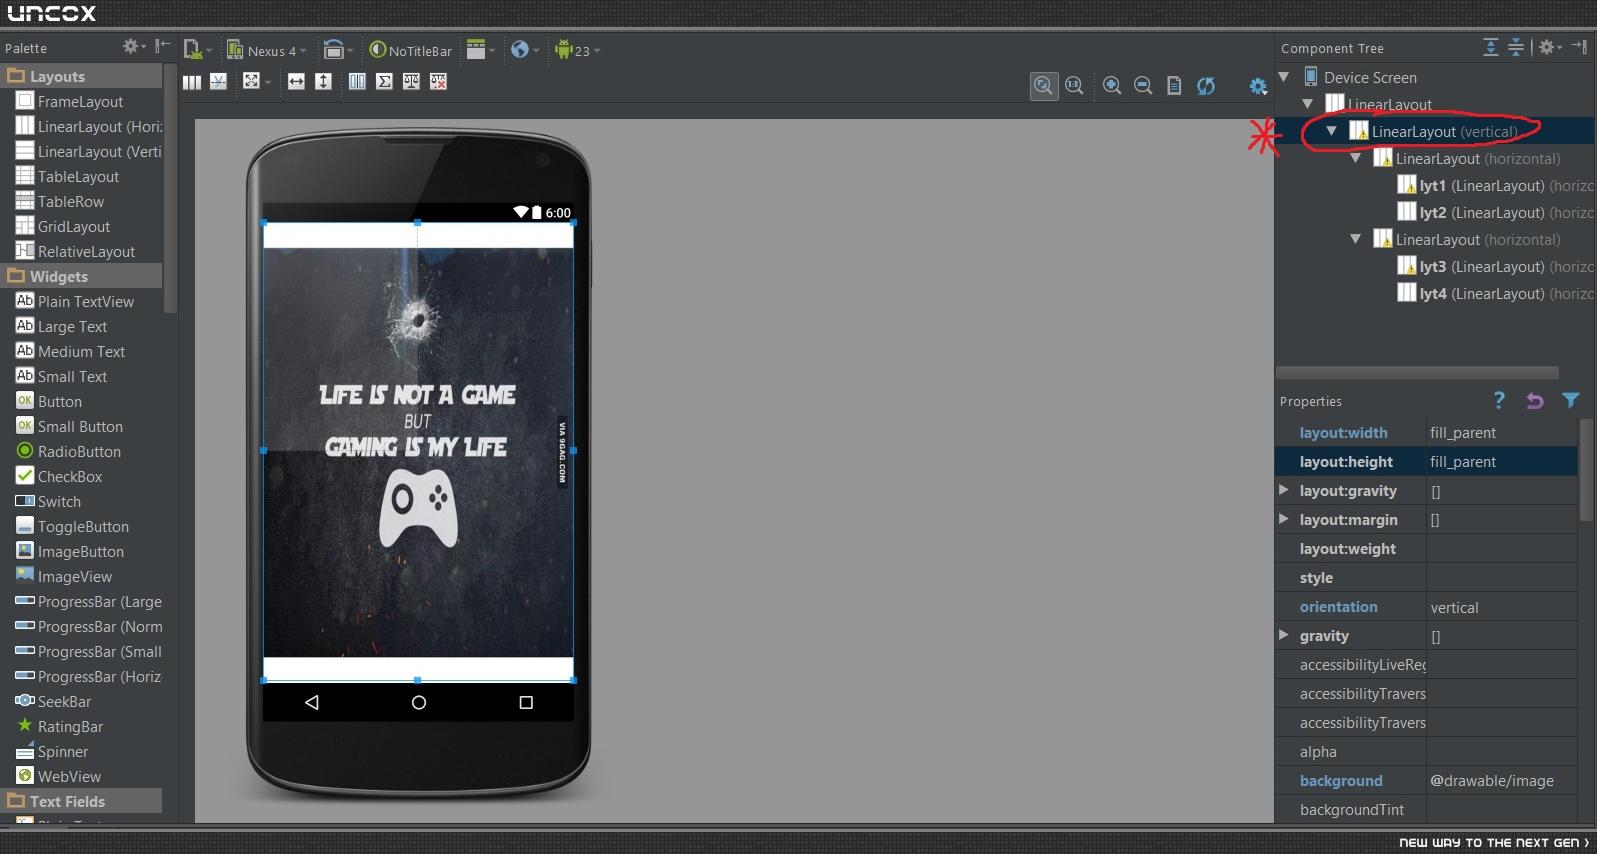Select lyt1 in the Component Tree

pyautogui.click(x=1495, y=185)
